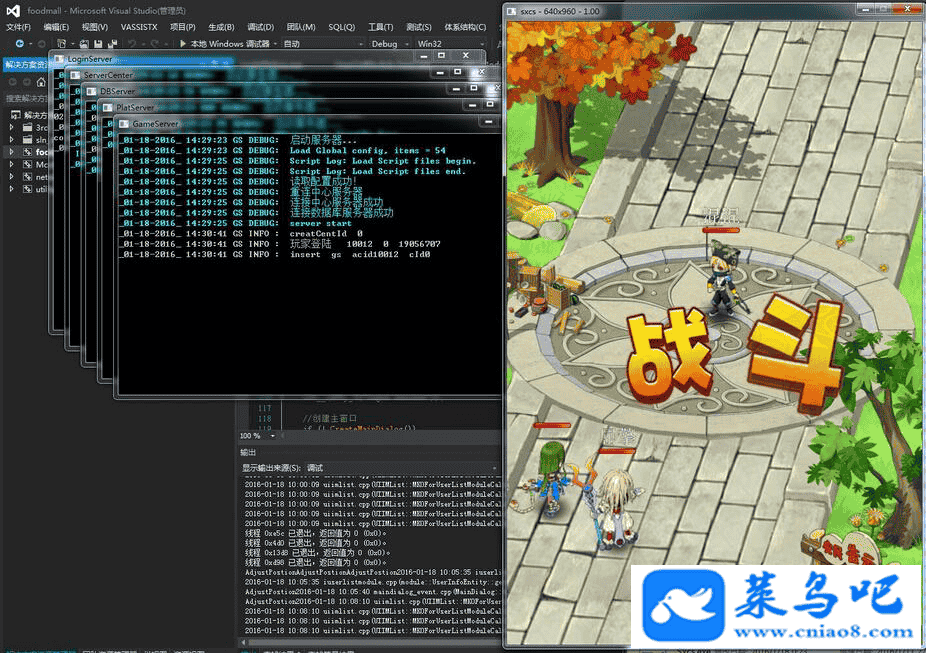
Task: Expand the 3rd folder tree node
Action: coord(12,128)
